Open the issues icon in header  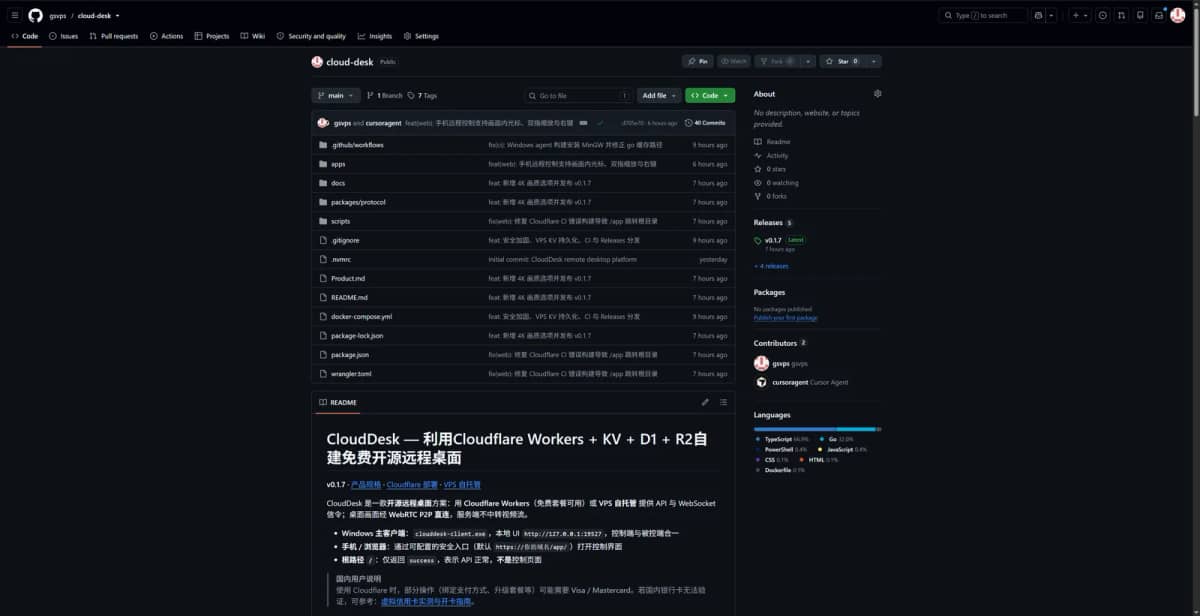tap(1103, 16)
